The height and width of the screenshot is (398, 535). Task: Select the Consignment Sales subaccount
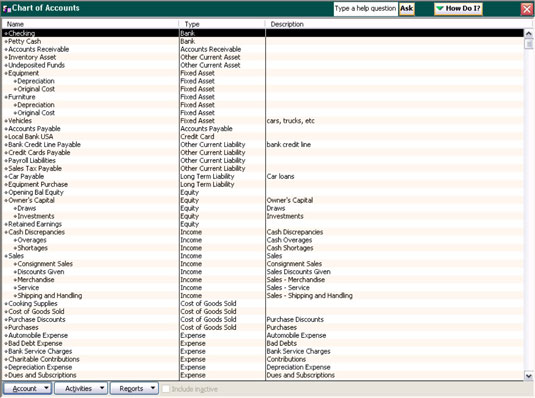45,264
